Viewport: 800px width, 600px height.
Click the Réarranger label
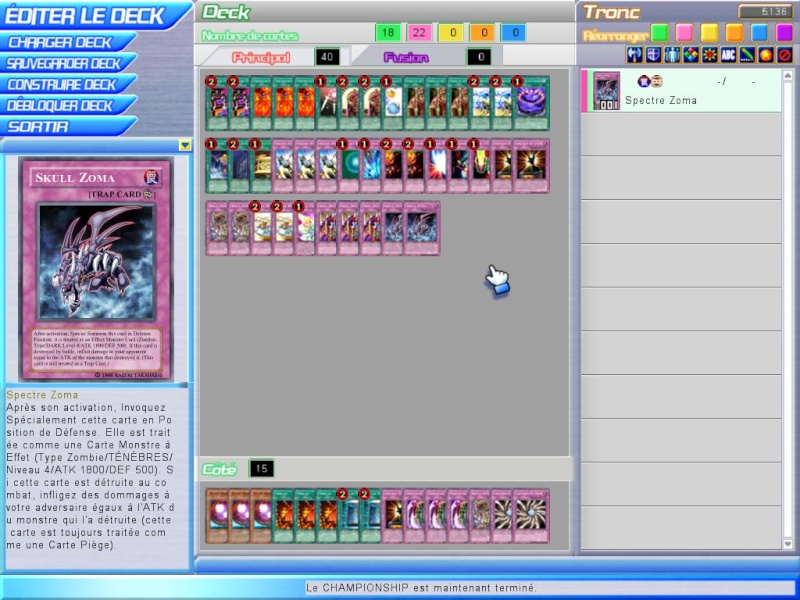pyautogui.click(x=615, y=35)
